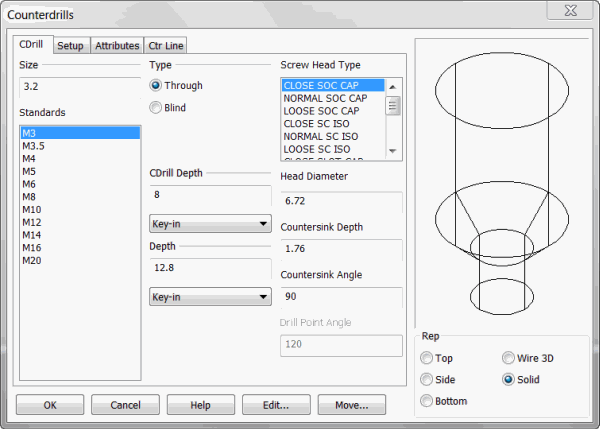Image resolution: width=600 pixels, height=429 pixels.
Task: Select M8 in the Standards list
Action: 80,197
